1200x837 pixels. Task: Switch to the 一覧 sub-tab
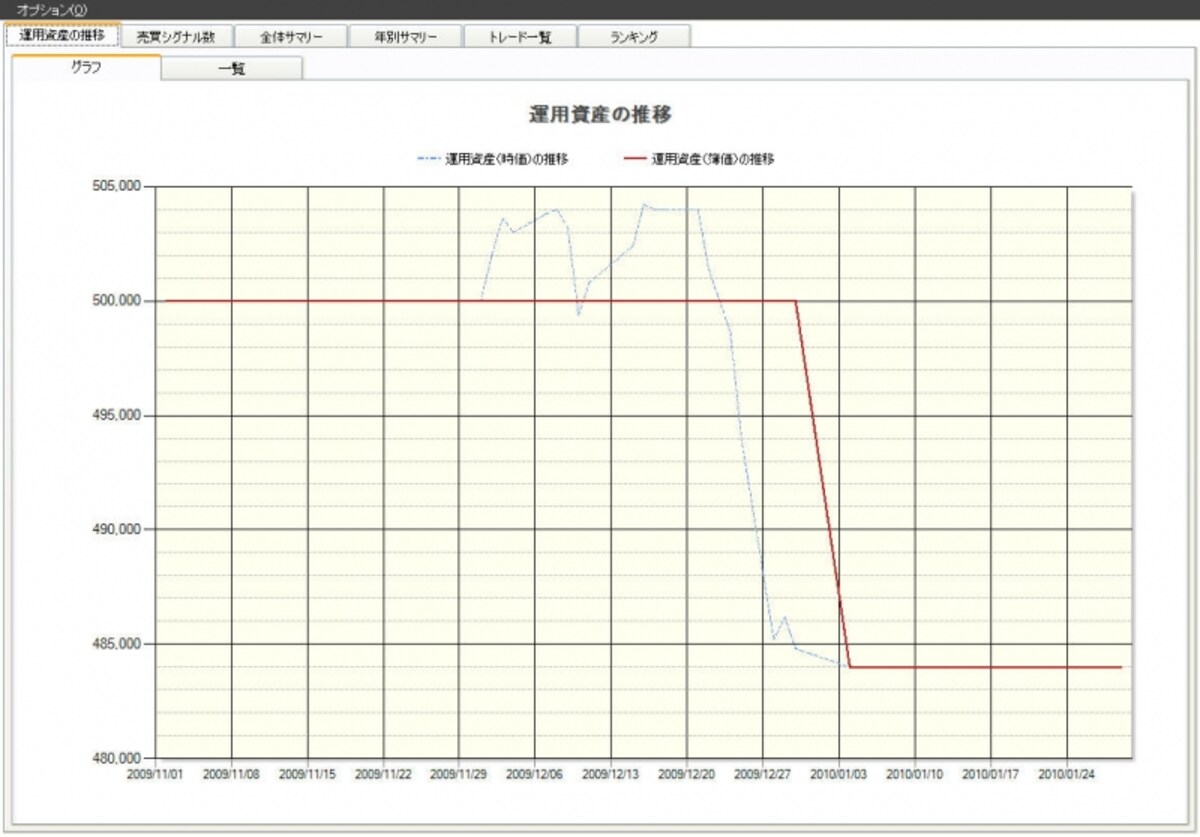coord(232,69)
